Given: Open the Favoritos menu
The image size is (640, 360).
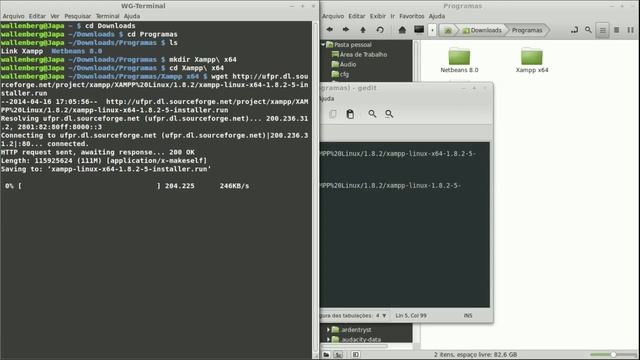Looking at the screenshot, I should pyautogui.click(x=411, y=16).
